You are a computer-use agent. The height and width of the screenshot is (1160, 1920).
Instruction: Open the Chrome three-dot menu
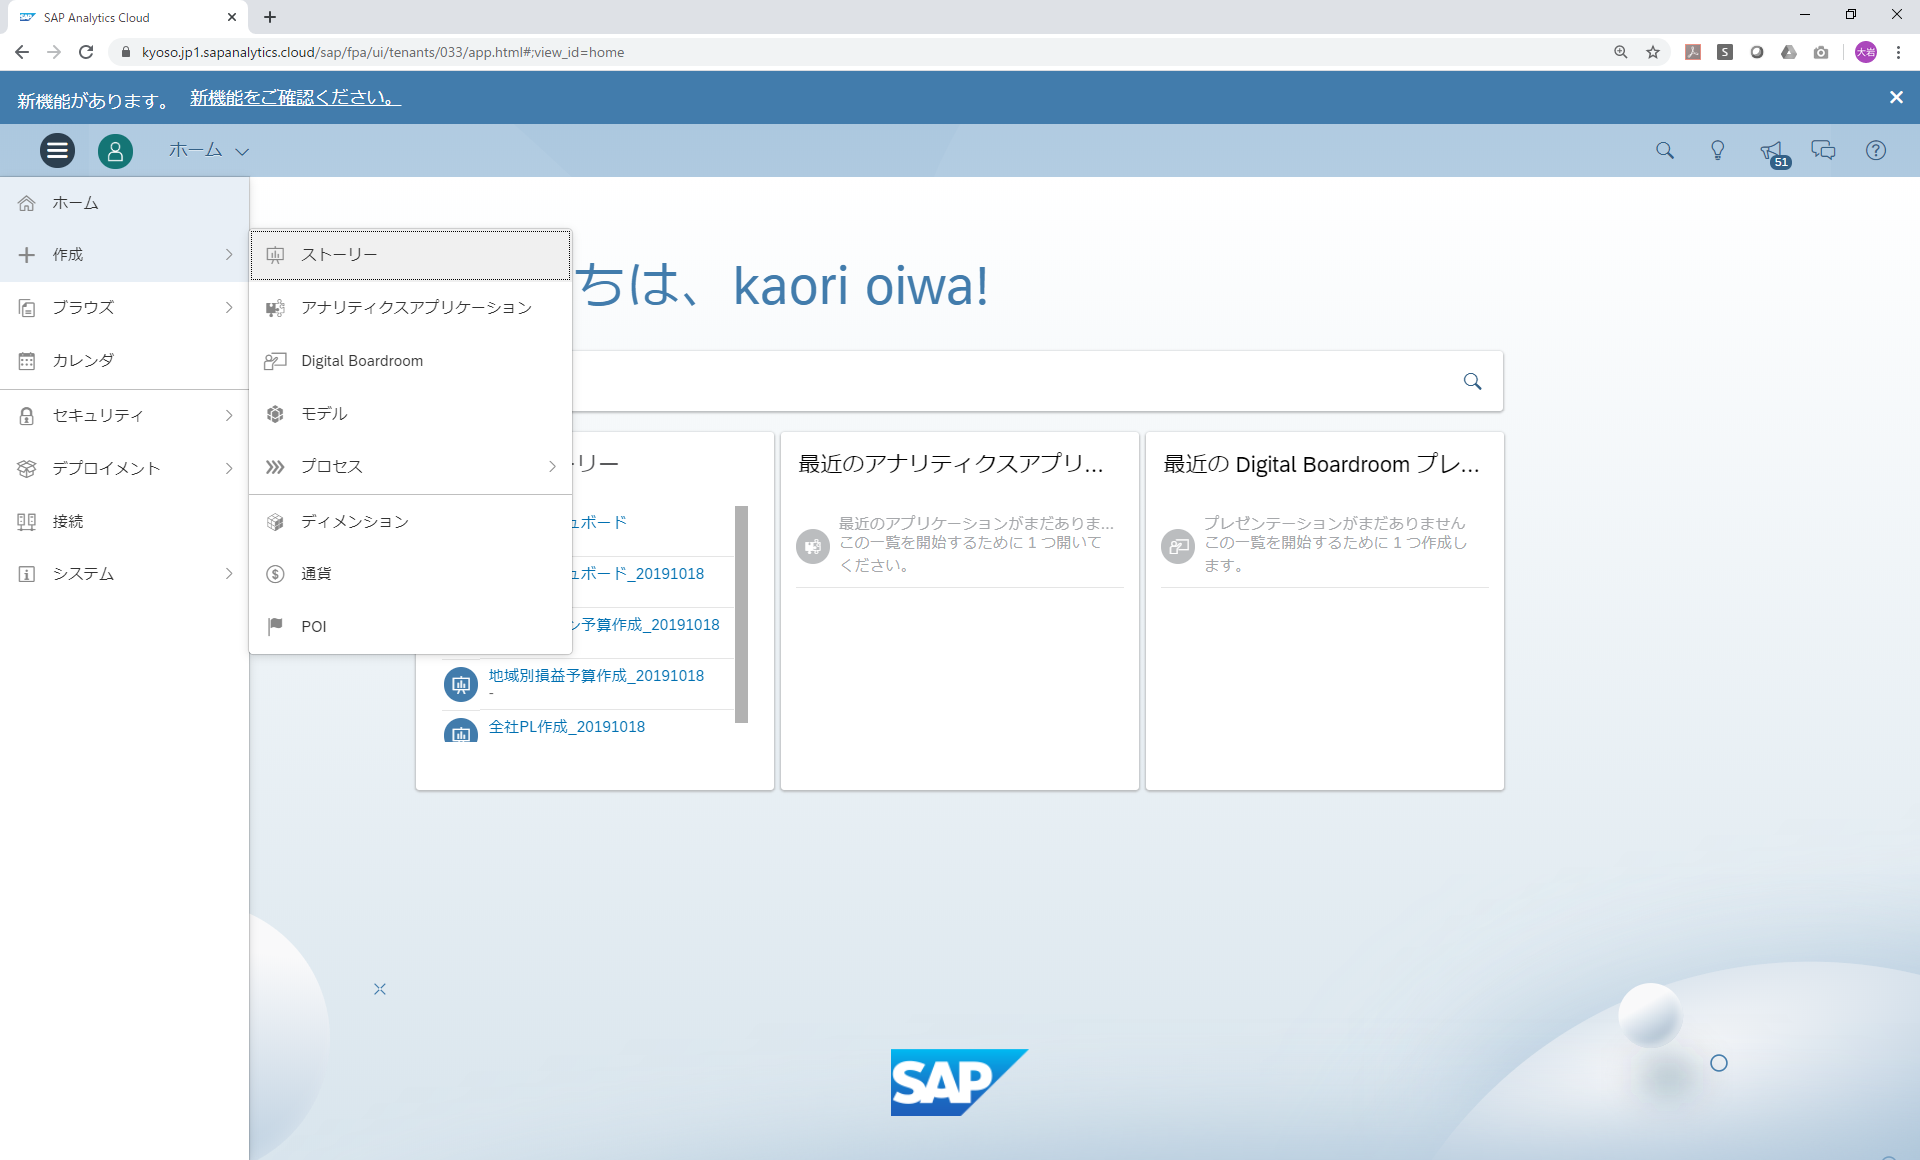[1898, 52]
